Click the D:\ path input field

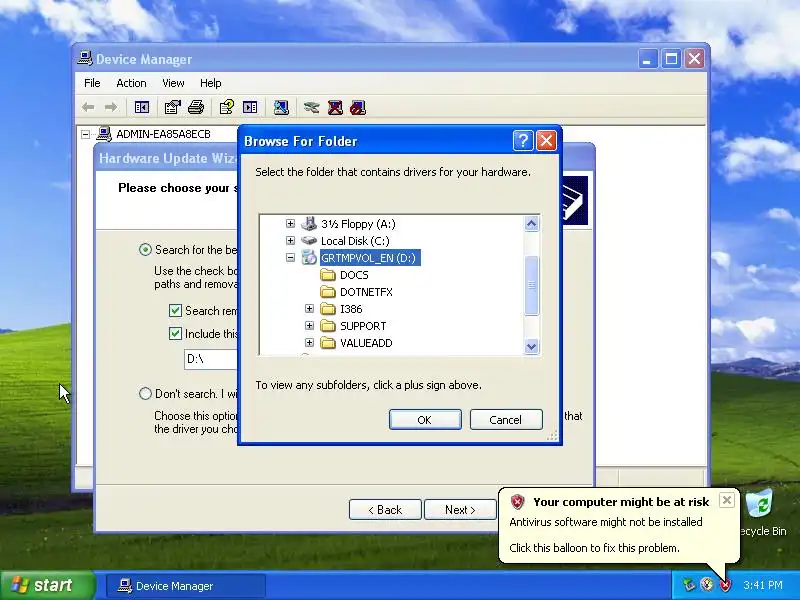211,359
